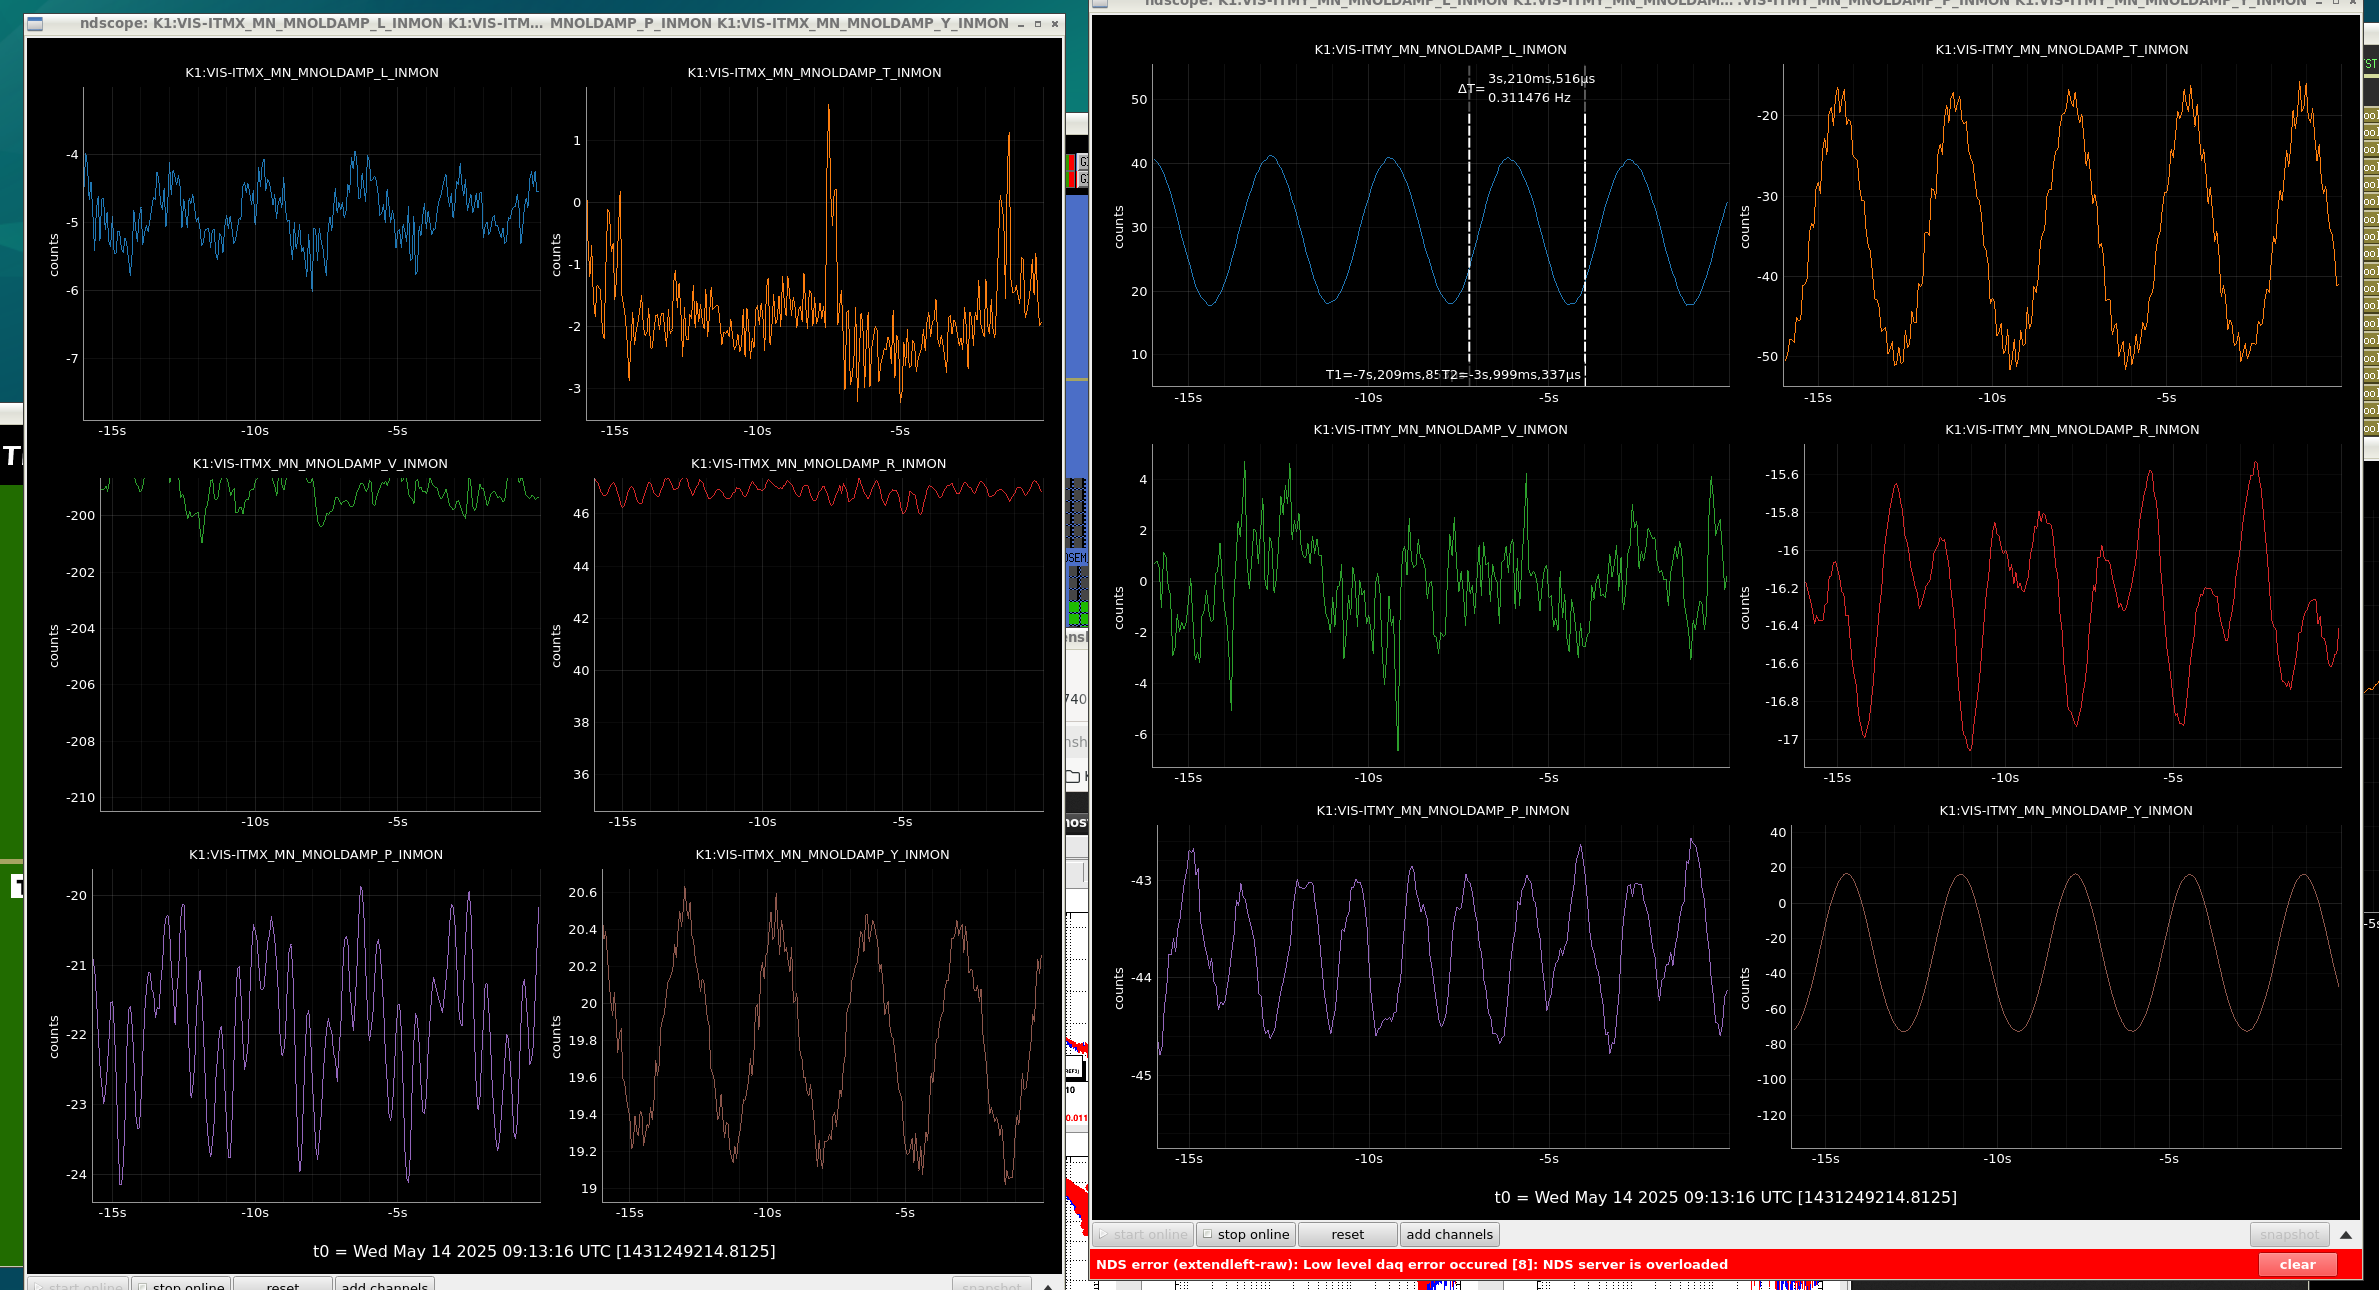Click add channels in the ITMY window
Image resolution: width=2379 pixels, height=1290 pixels.
pos(1449,1234)
